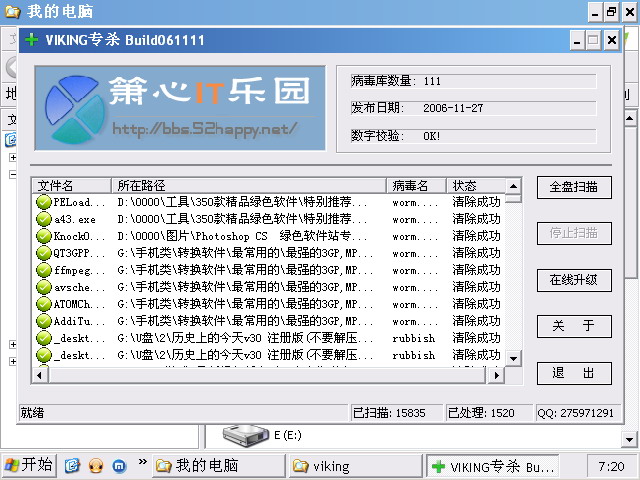Click the blue round m quick launch icon
This screenshot has height=480, width=640.
(119, 466)
